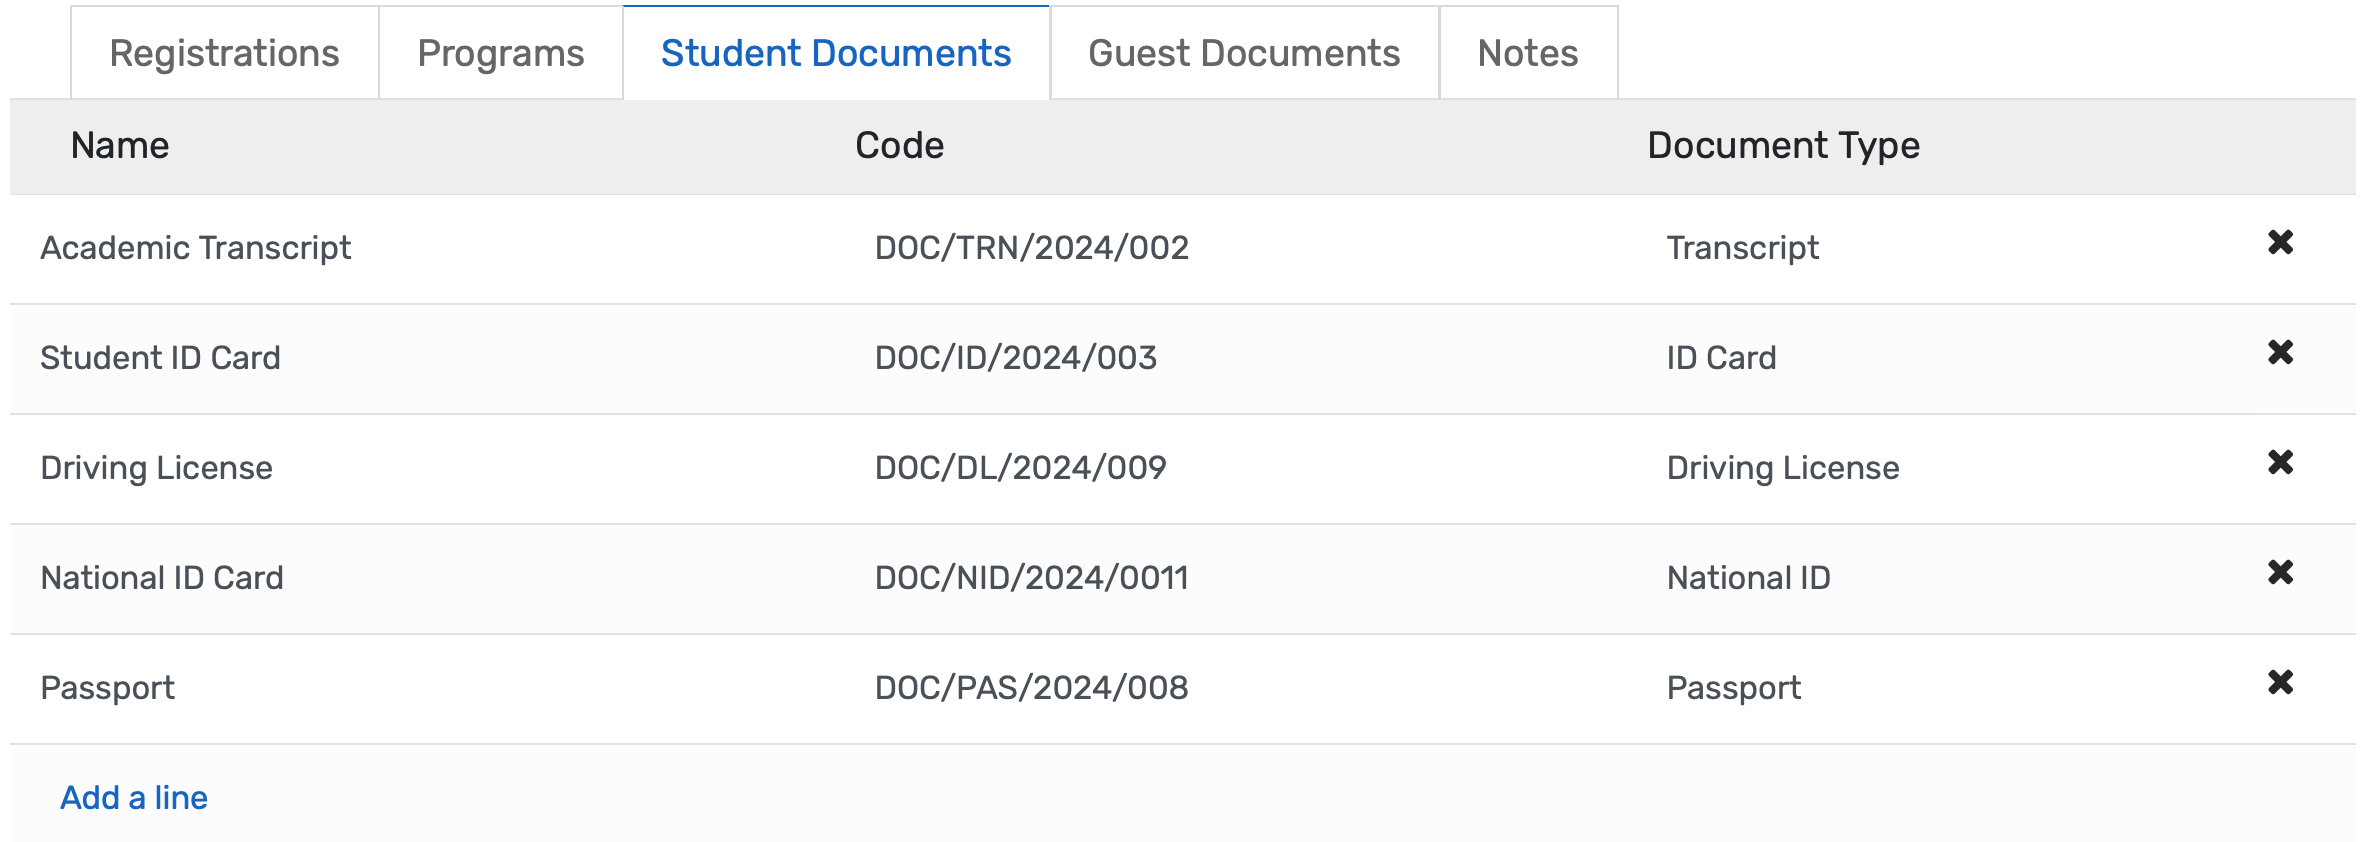Sort by the Code column header
The height and width of the screenshot is (842, 2366).
(x=899, y=146)
